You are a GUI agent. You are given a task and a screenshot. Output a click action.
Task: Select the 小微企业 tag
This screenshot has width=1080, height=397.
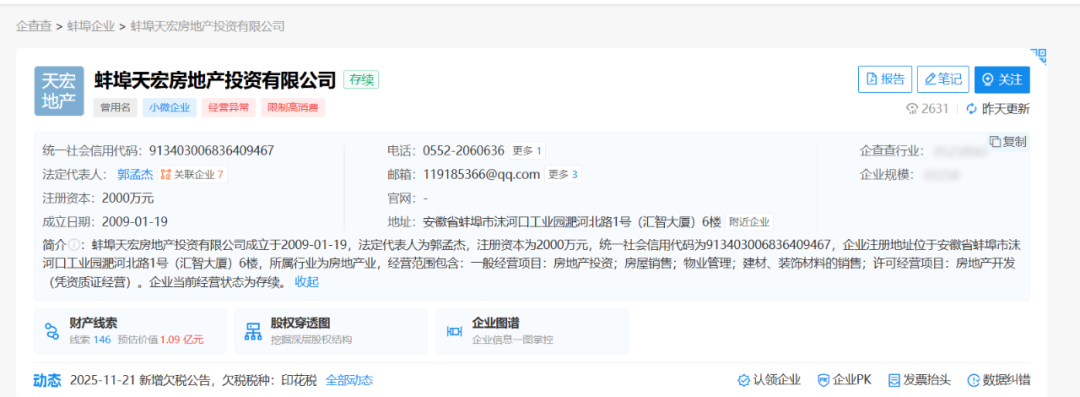[x=169, y=108]
